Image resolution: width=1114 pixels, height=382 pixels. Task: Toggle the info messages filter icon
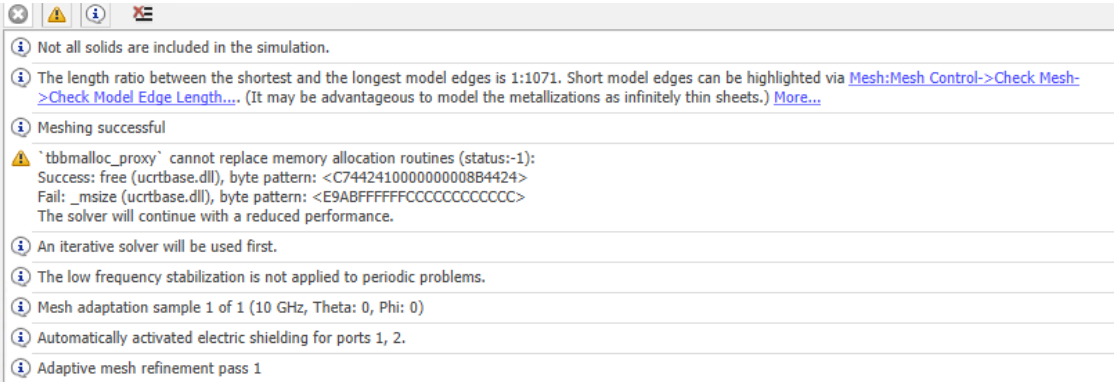pyautogui.click(x=97, y=14)
